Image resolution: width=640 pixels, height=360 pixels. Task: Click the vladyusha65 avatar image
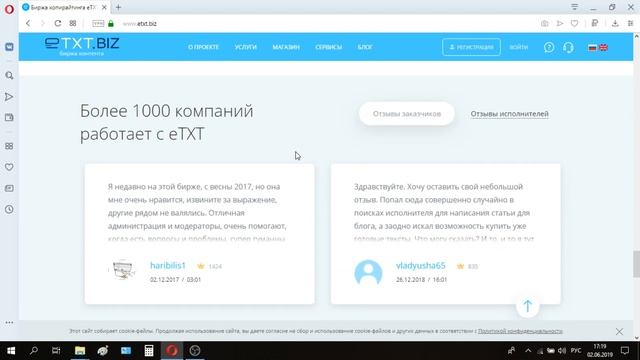coord(368,272)
